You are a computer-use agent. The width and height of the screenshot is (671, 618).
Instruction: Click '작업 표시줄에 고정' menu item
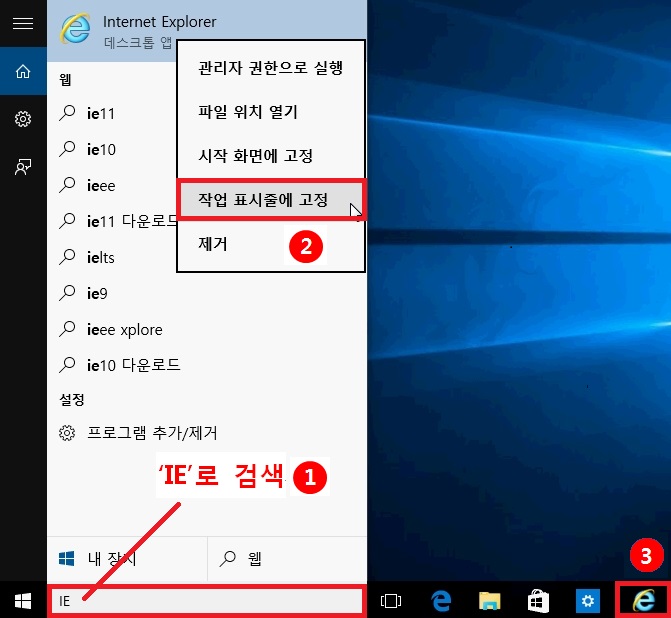click(x=270, y=200)
